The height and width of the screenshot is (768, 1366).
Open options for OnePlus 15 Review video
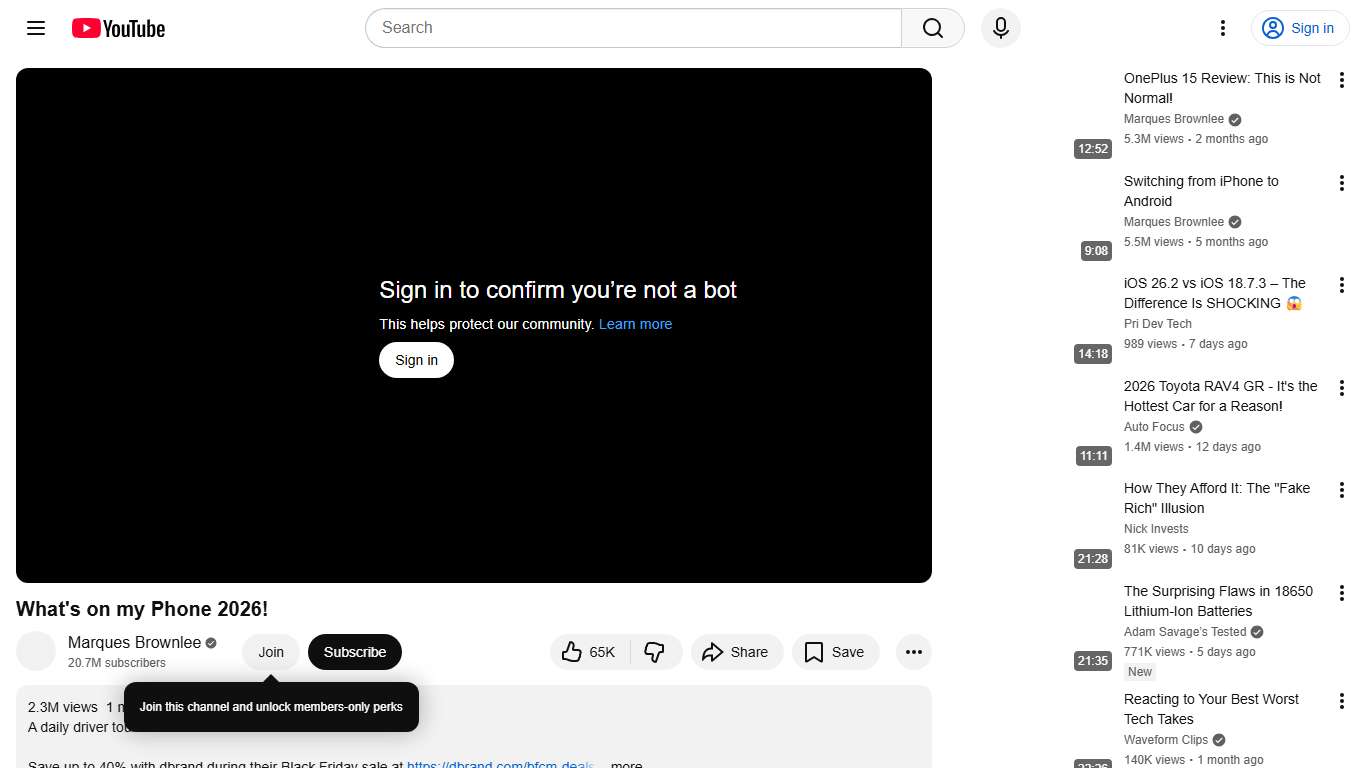[1342, 81]
